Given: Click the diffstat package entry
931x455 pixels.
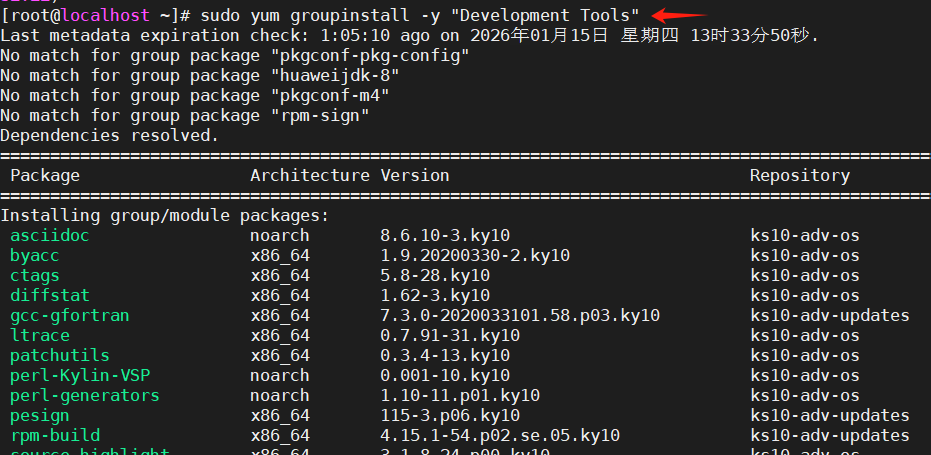Looking at the screenshot, I should [x=50, y=295].
